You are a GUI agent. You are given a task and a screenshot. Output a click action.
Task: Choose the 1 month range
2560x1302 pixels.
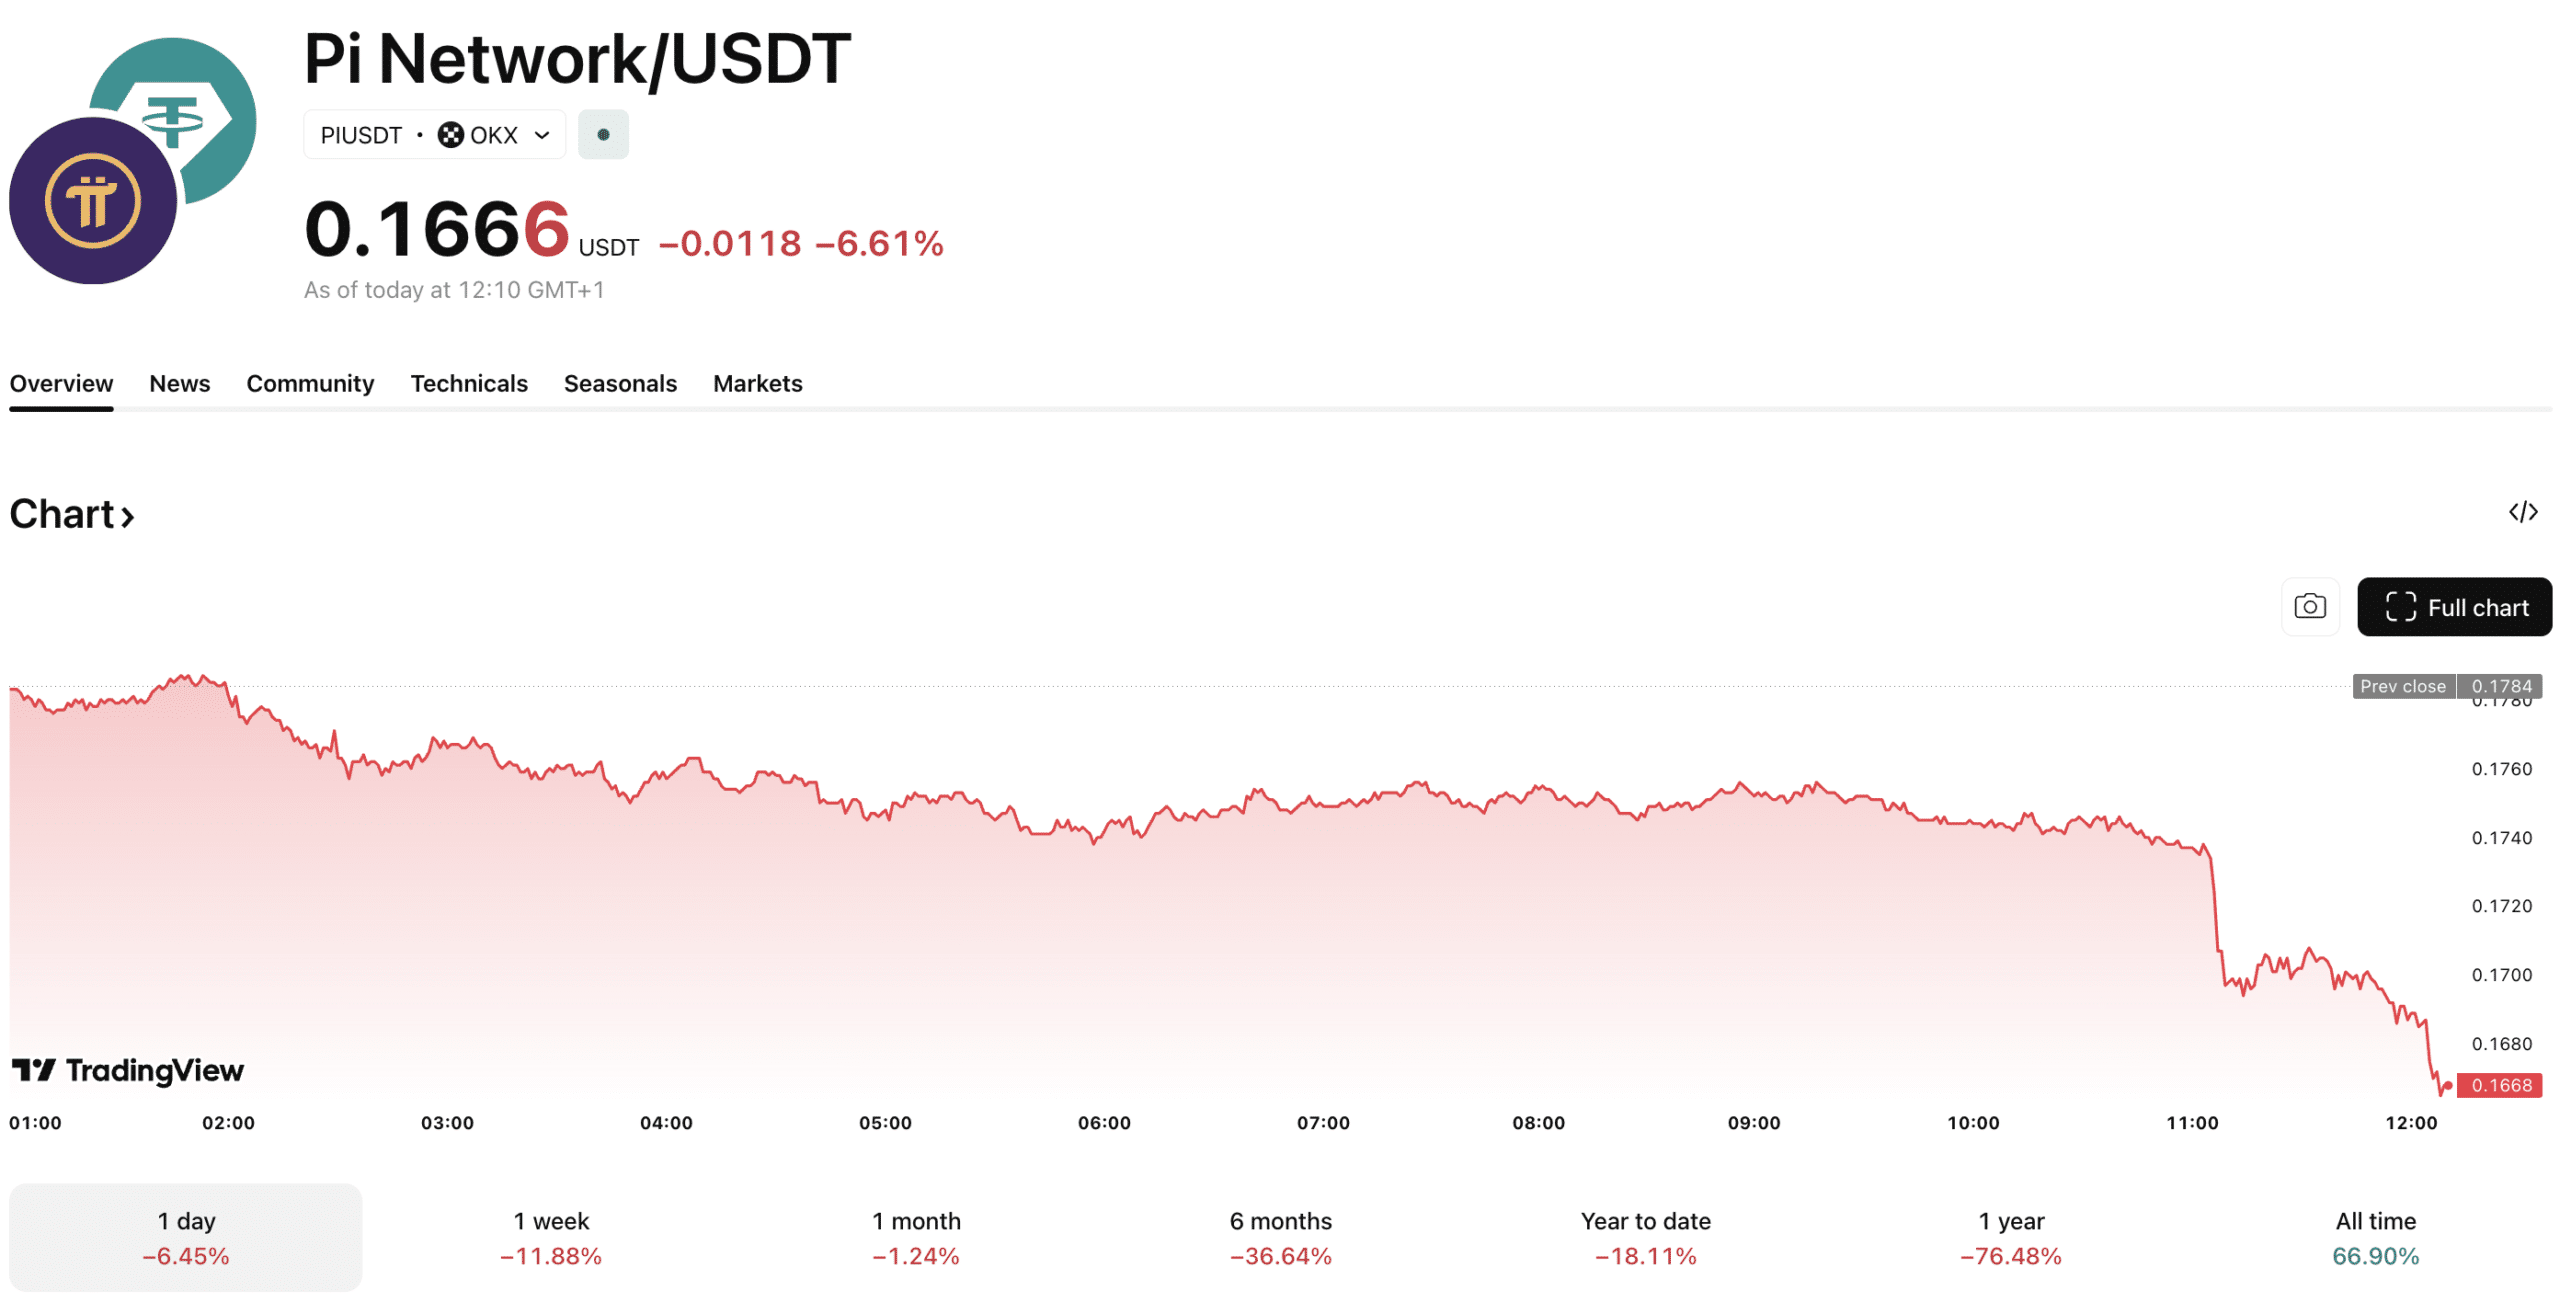click(x=916, y=1237)
